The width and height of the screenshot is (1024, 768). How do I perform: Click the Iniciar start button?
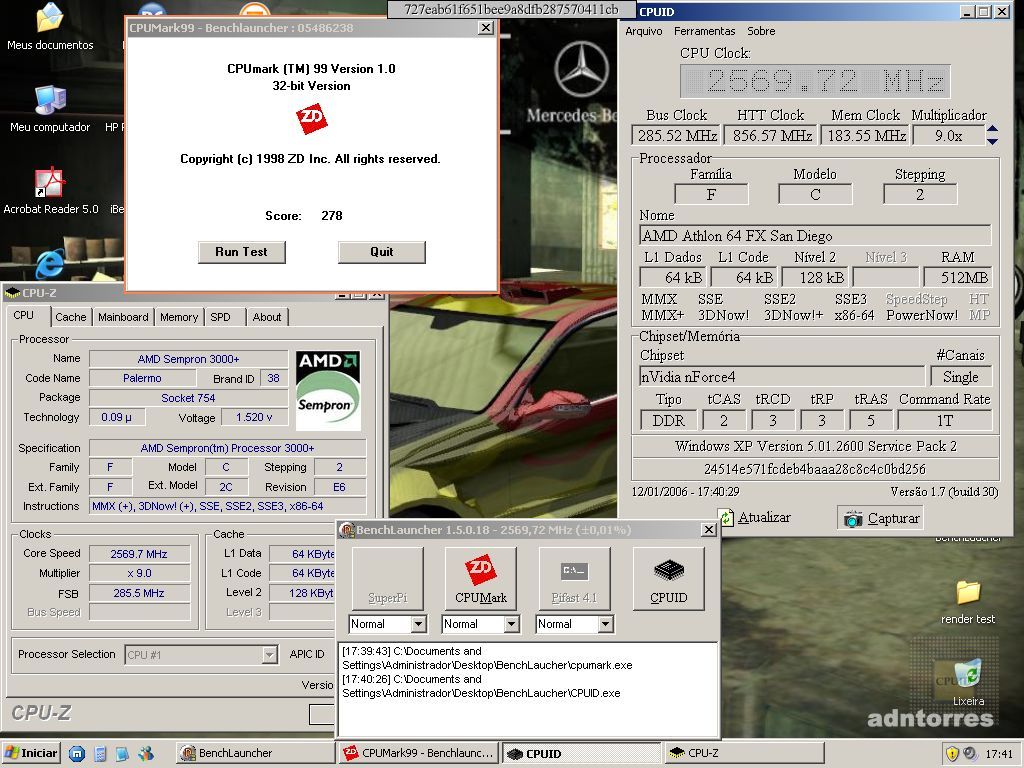(31, 753)
